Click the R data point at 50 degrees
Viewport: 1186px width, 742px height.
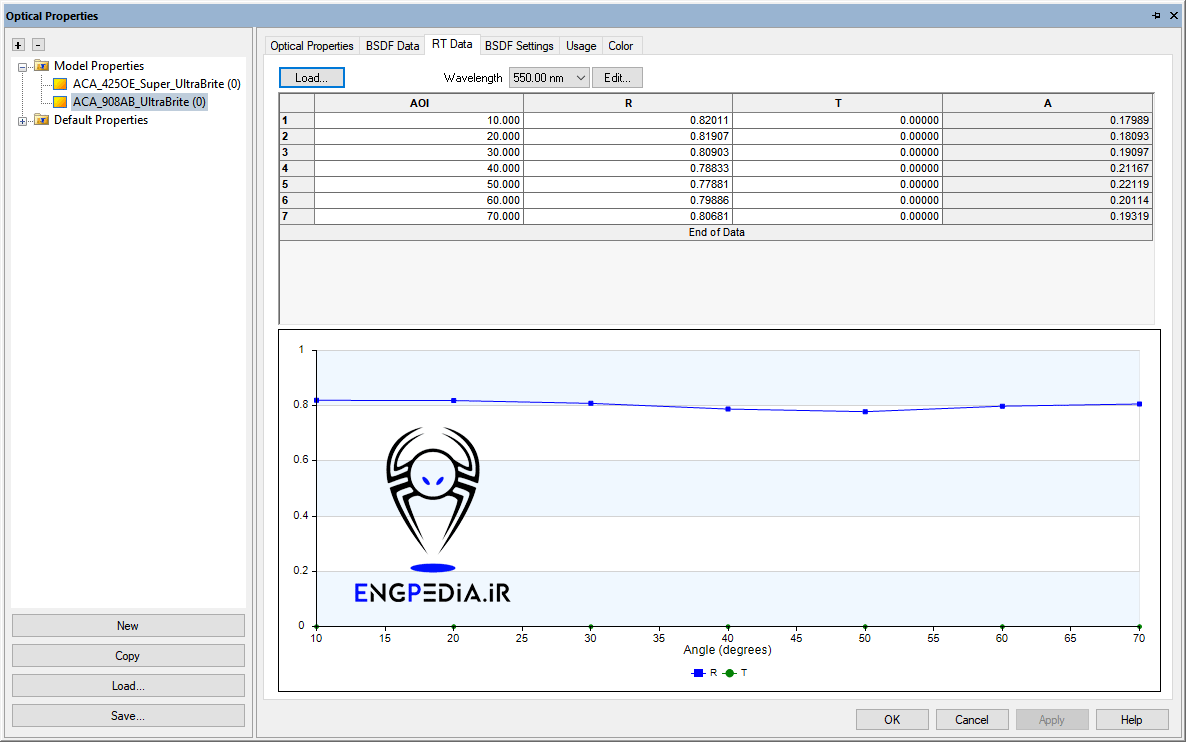(865, 411)
